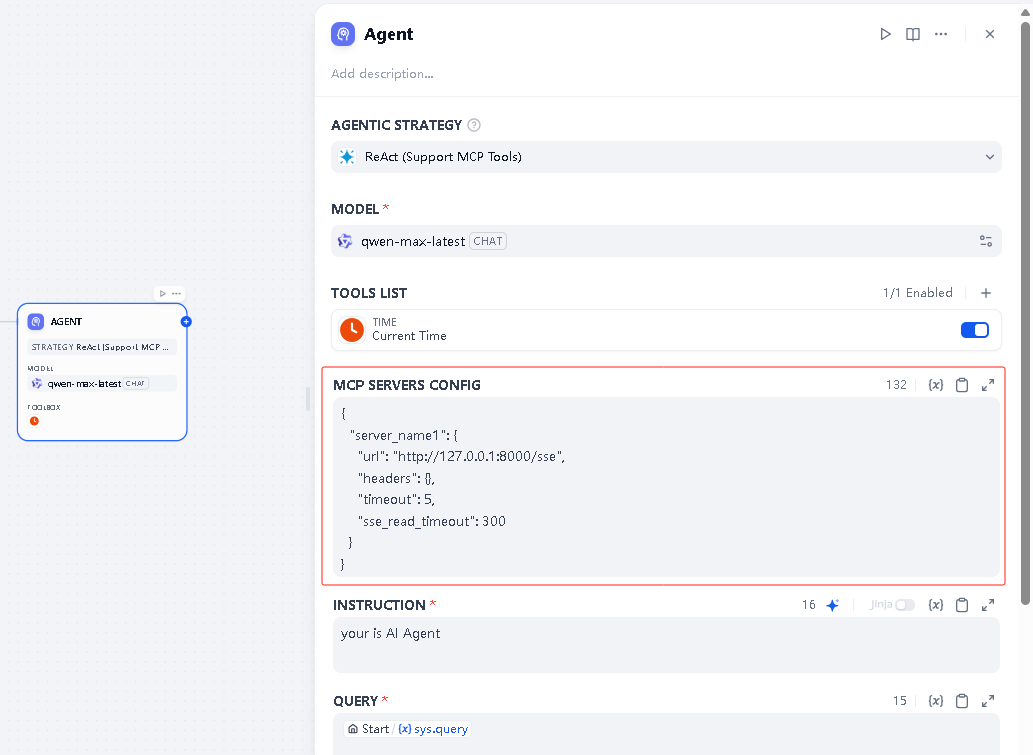This screenshot has height=755, width=1033.
Task: Click the split view icon in the panel header
Action: [913, 33]
